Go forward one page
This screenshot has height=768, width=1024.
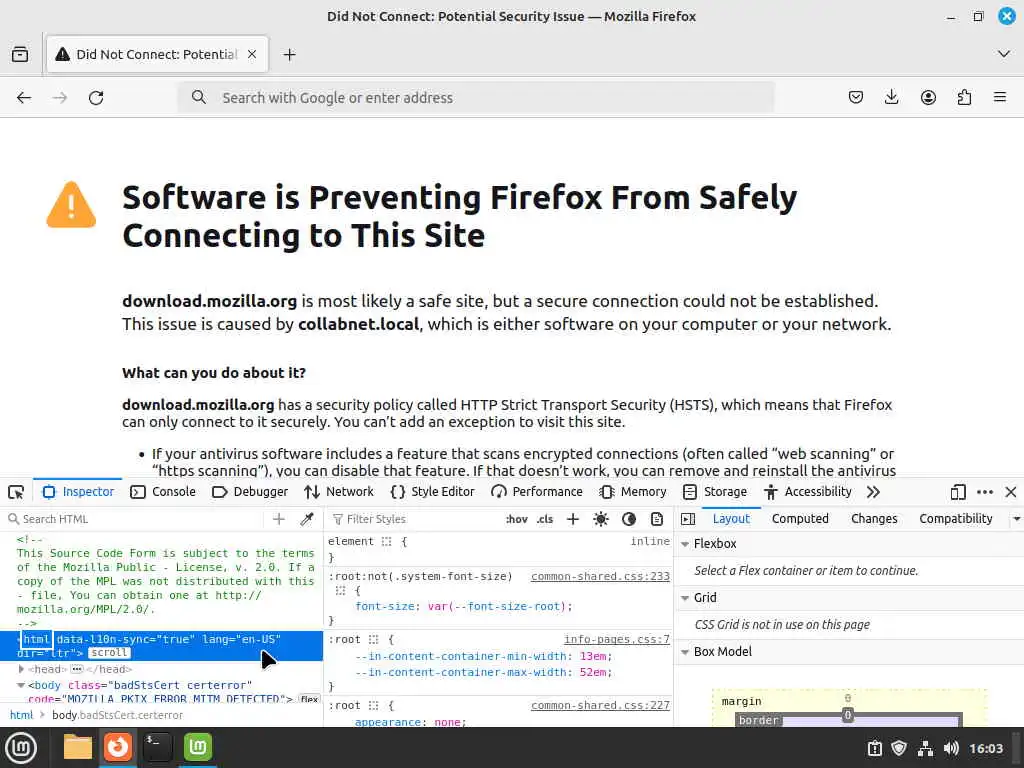59,97
